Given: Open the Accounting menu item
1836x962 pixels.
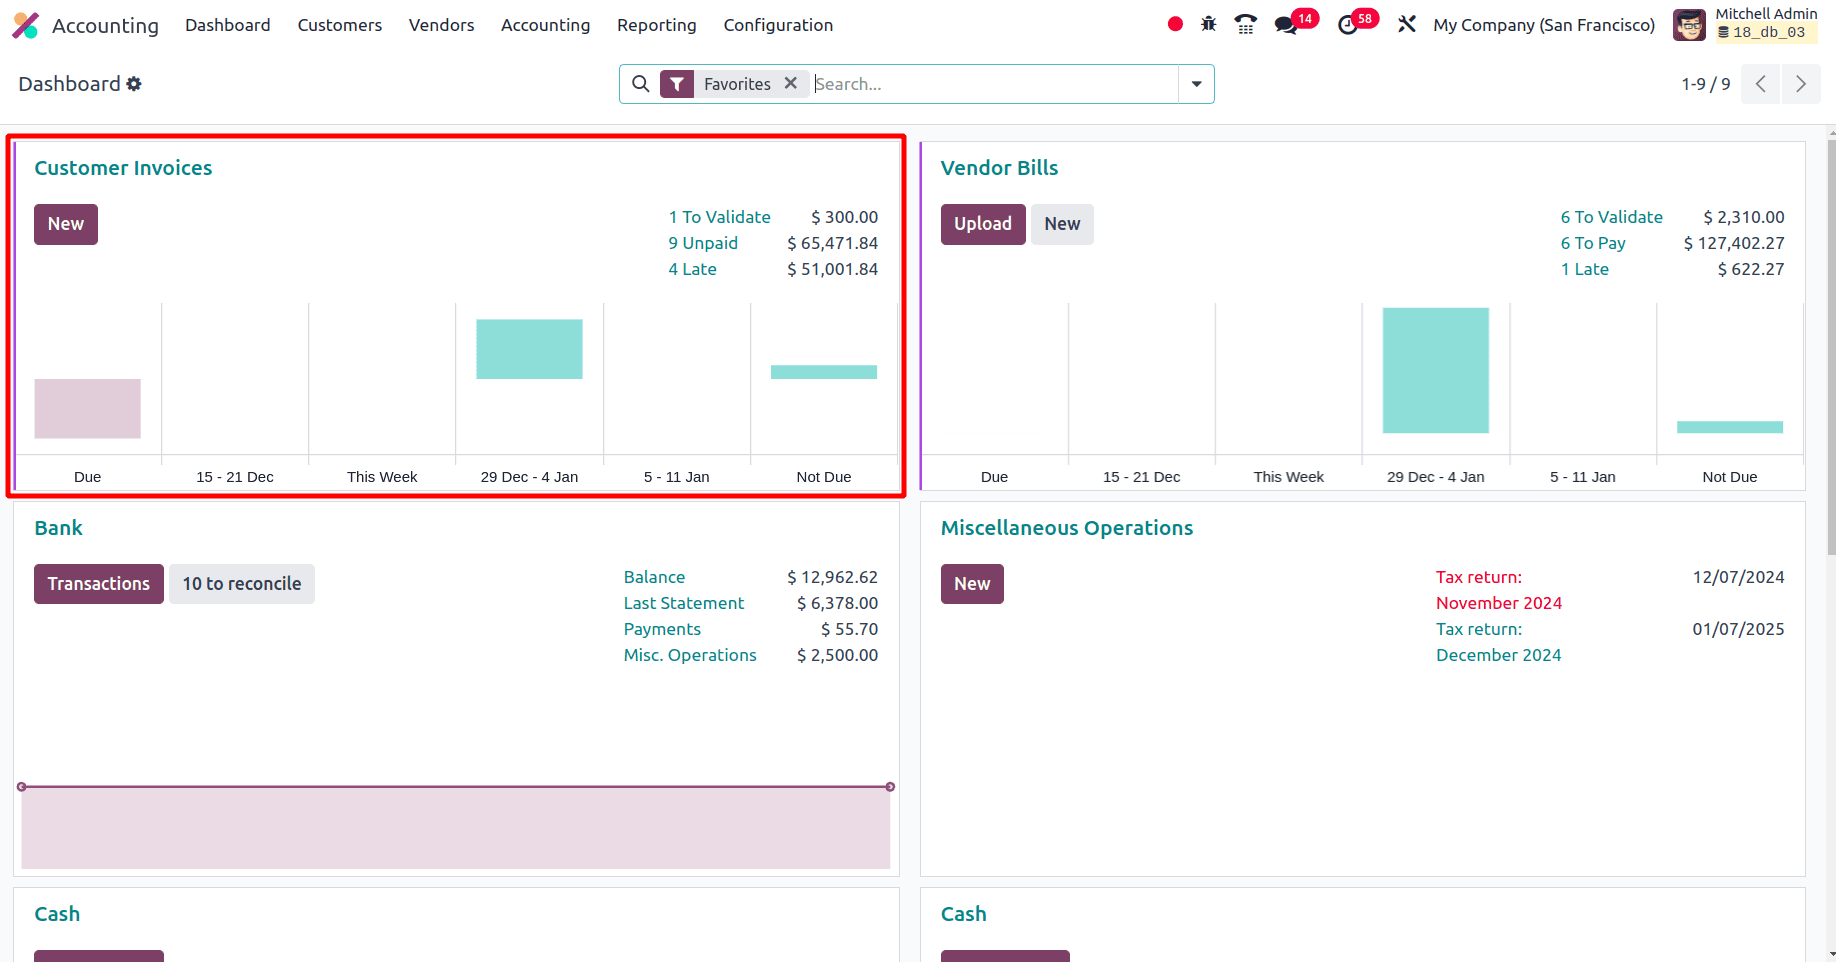Looking at the screenshot, I should pos(546,25).
